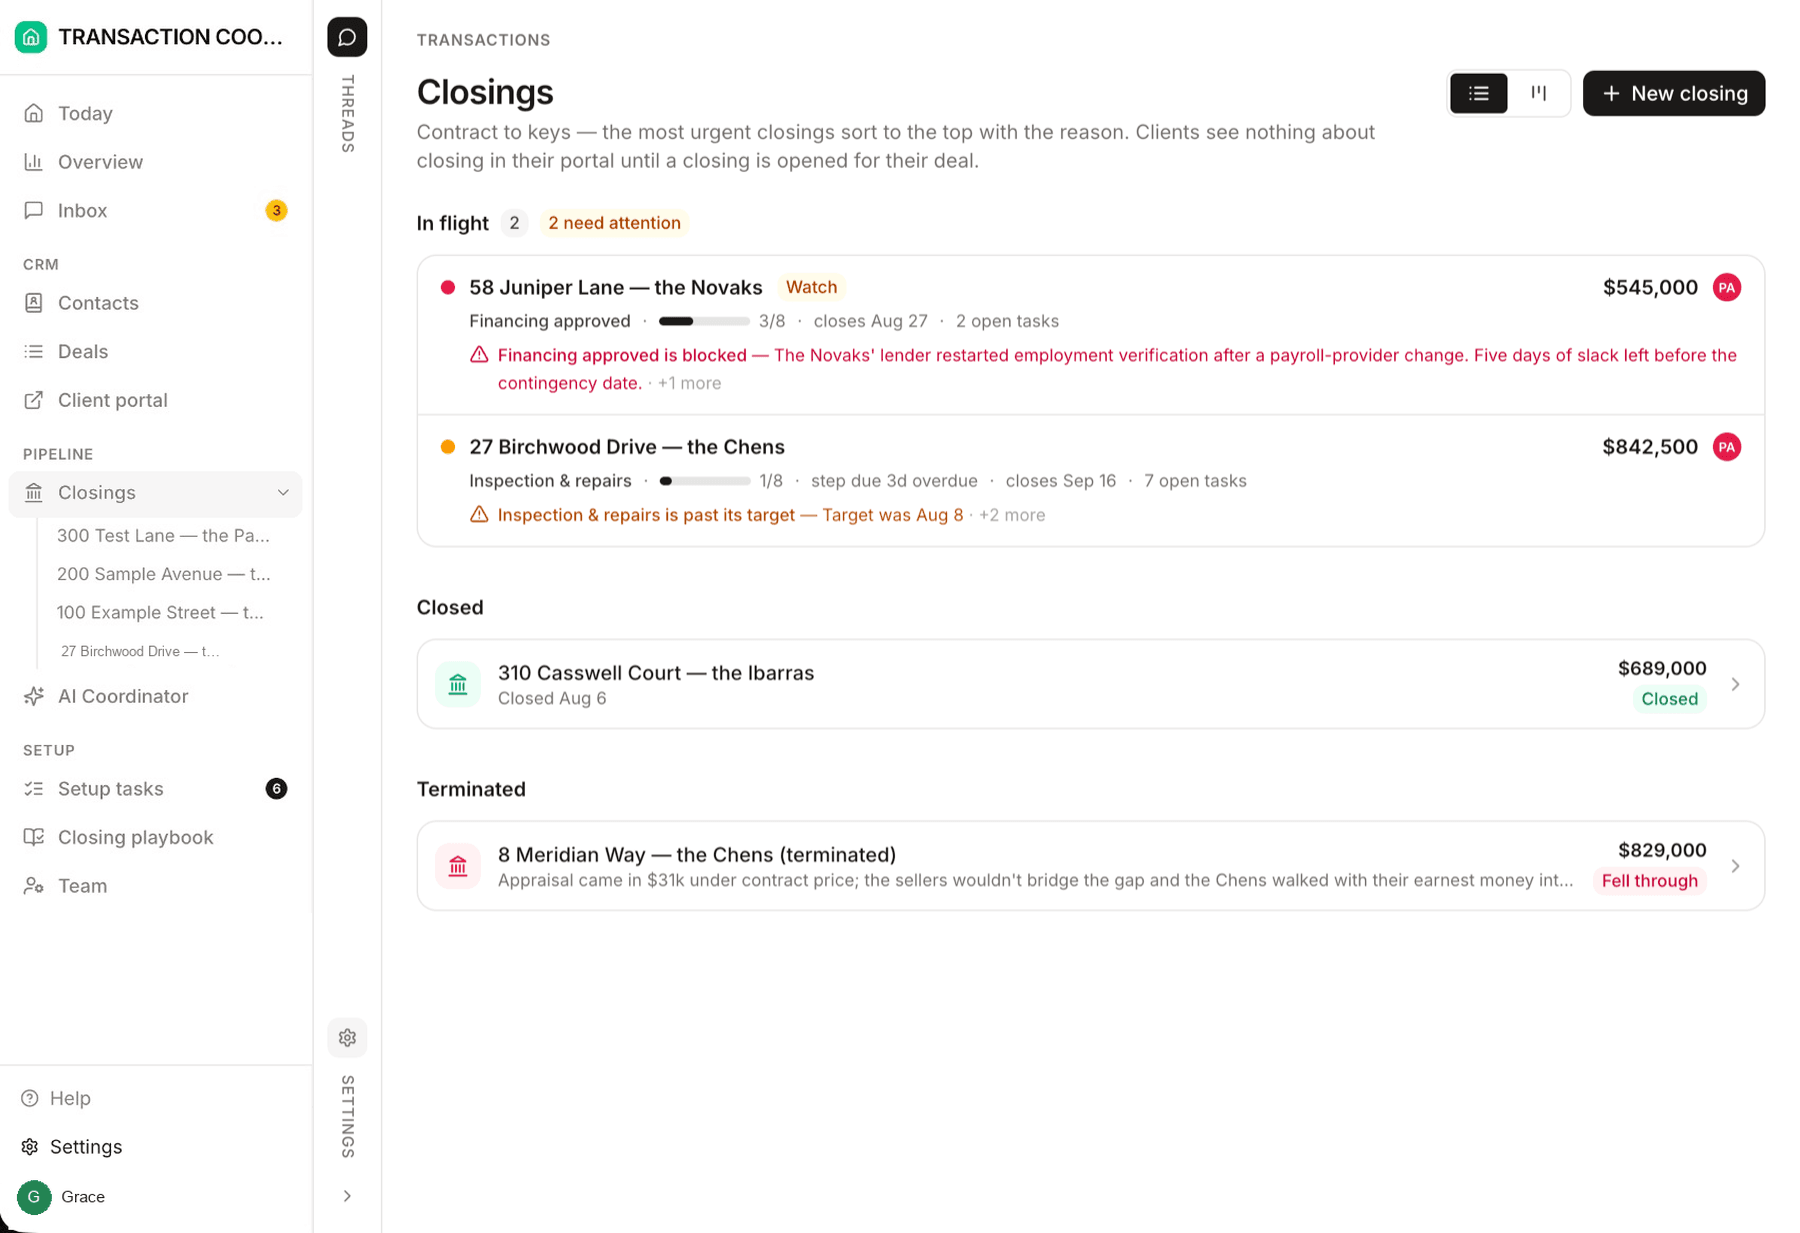
Task: Open 300 Test Lane in the sidebar tree
Action: pyautogui.click(x=163, y=536)
